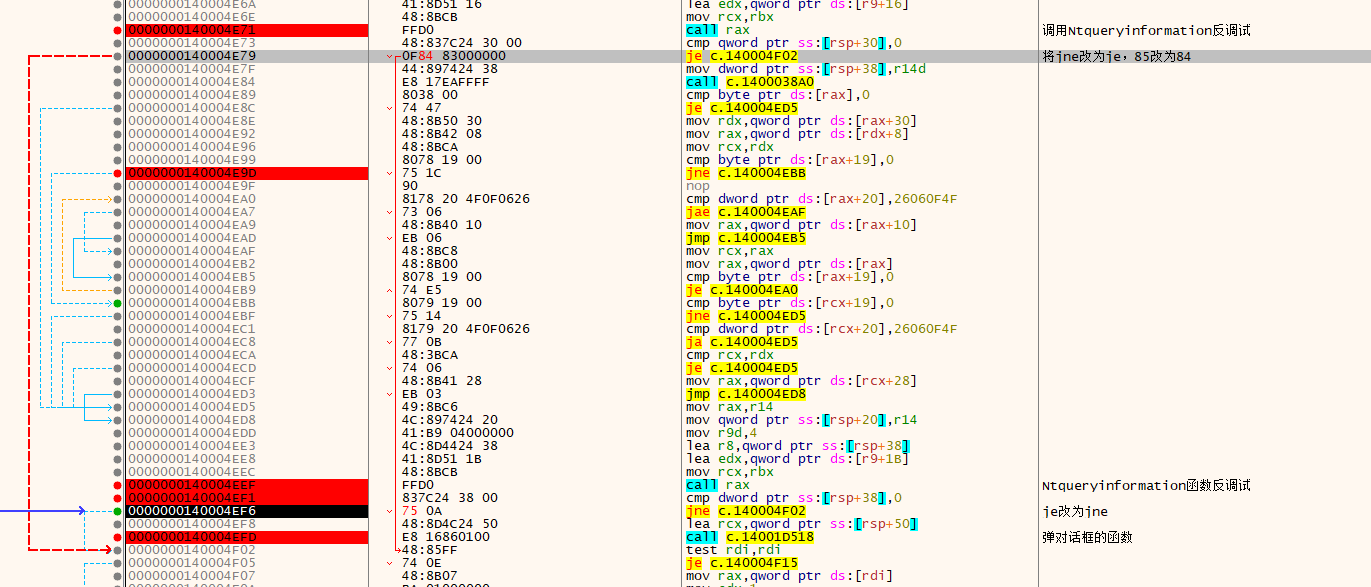Image resolution: width=1371 pixels, height=587 pixels.
Task: Select the nop instruction
Action: [698, 186]
